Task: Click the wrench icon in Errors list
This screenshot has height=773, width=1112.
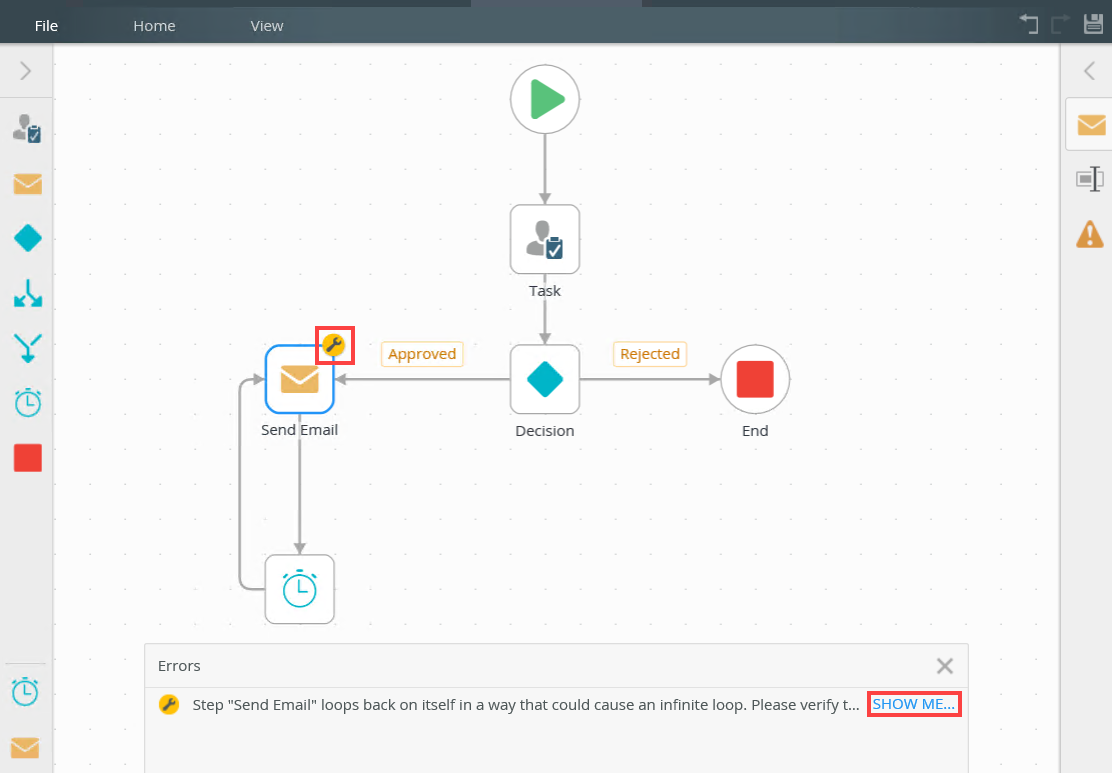Action: tap(169, 704)
